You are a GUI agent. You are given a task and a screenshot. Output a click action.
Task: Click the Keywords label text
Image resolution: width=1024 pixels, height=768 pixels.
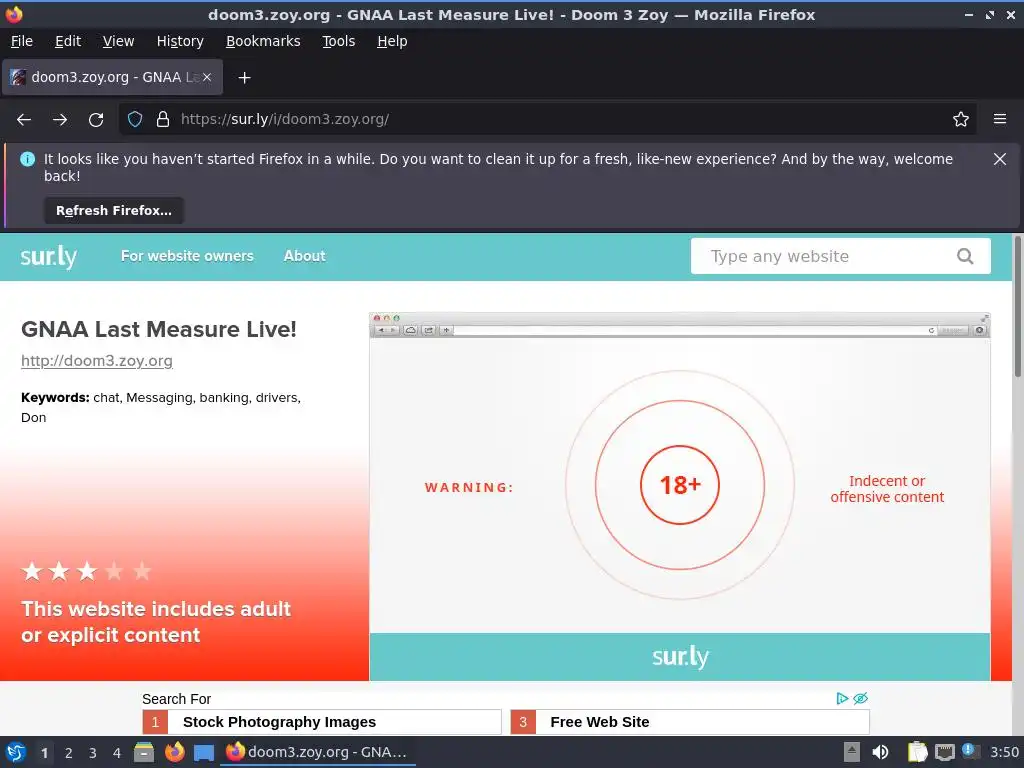[55, 398]
